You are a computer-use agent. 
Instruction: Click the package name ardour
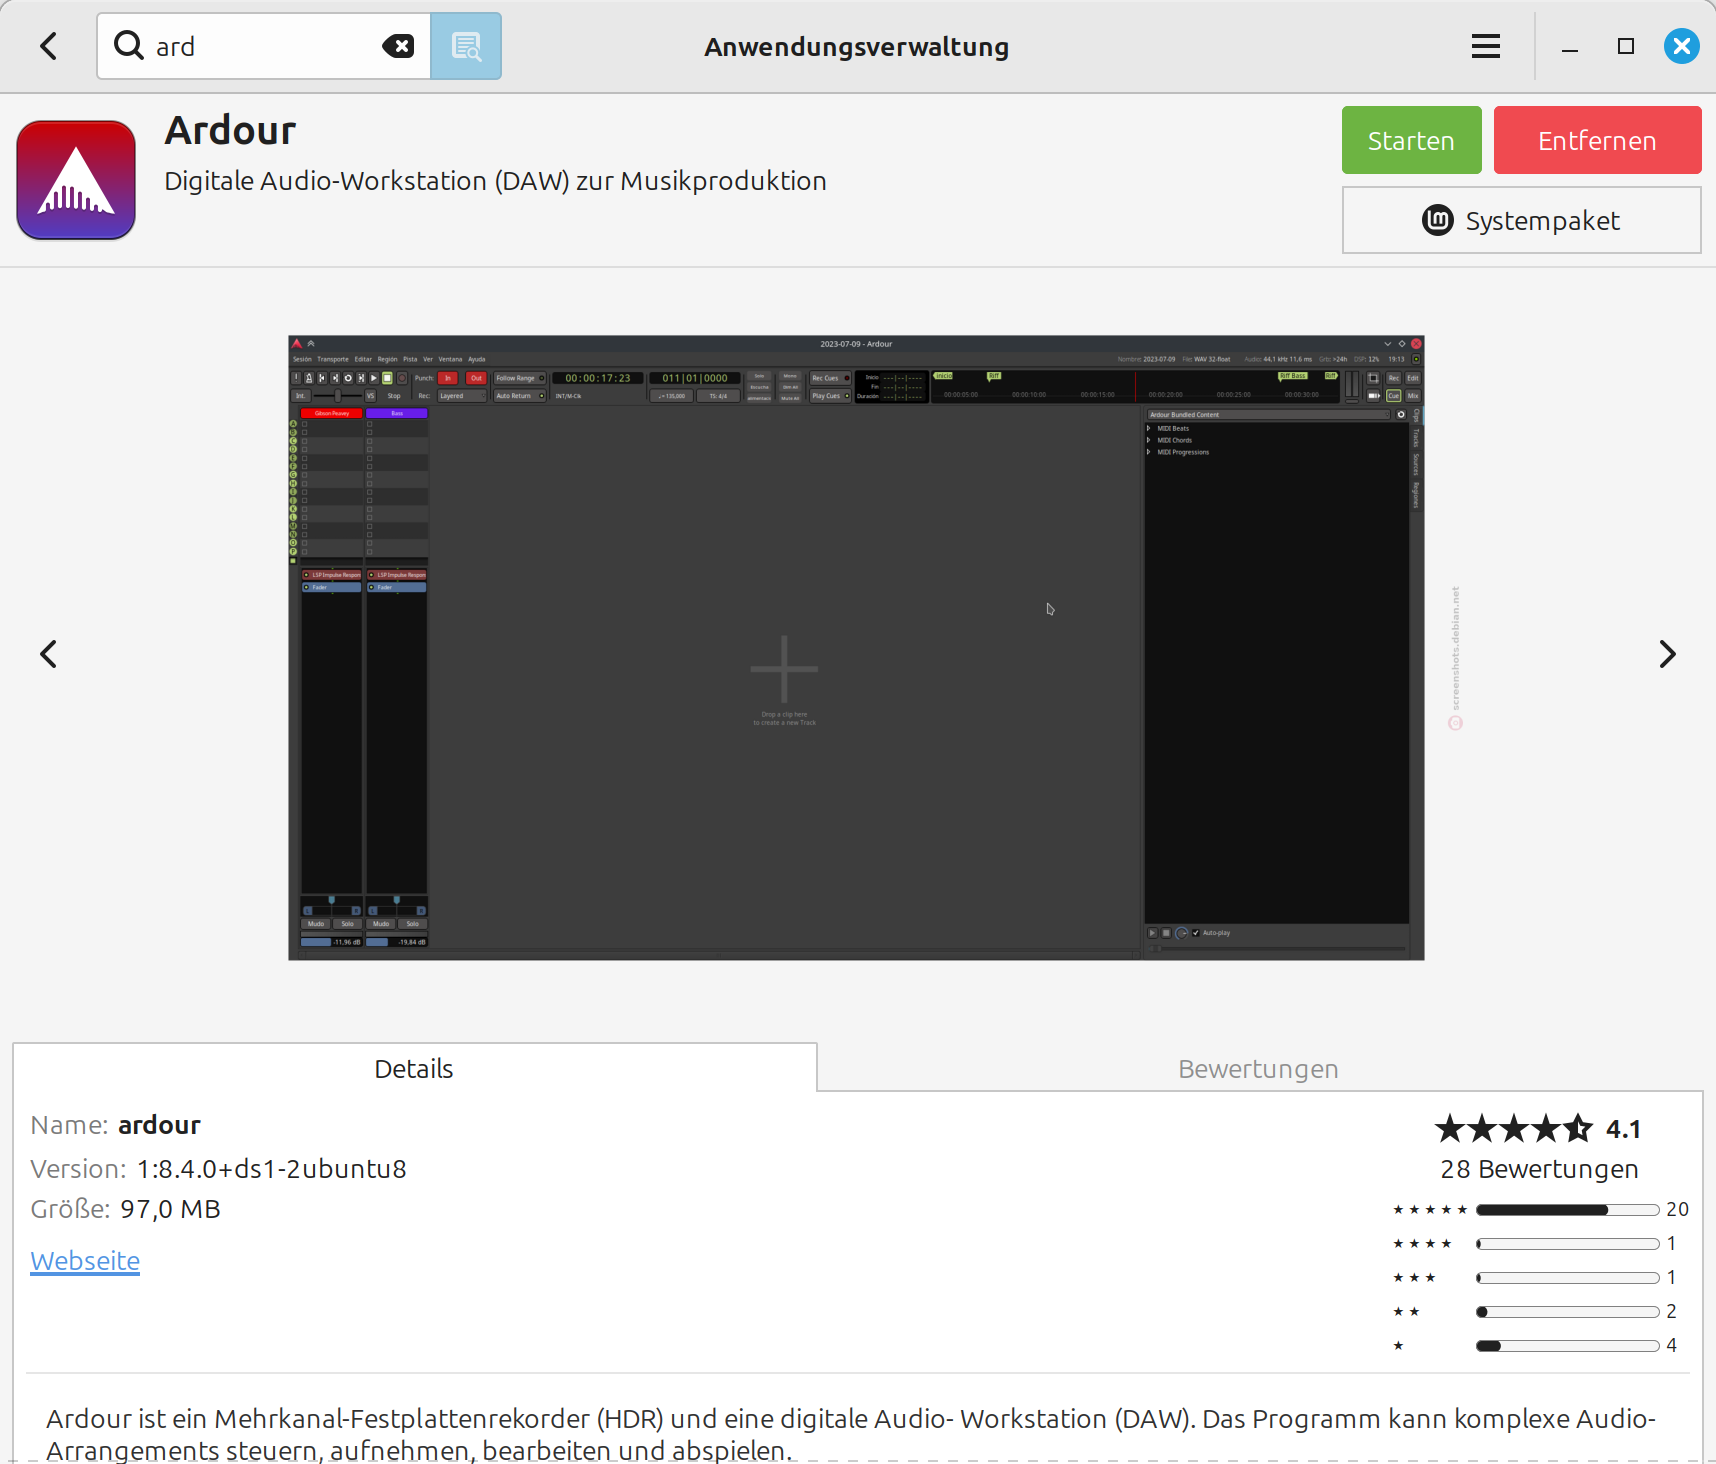(x=159, y=1124)
